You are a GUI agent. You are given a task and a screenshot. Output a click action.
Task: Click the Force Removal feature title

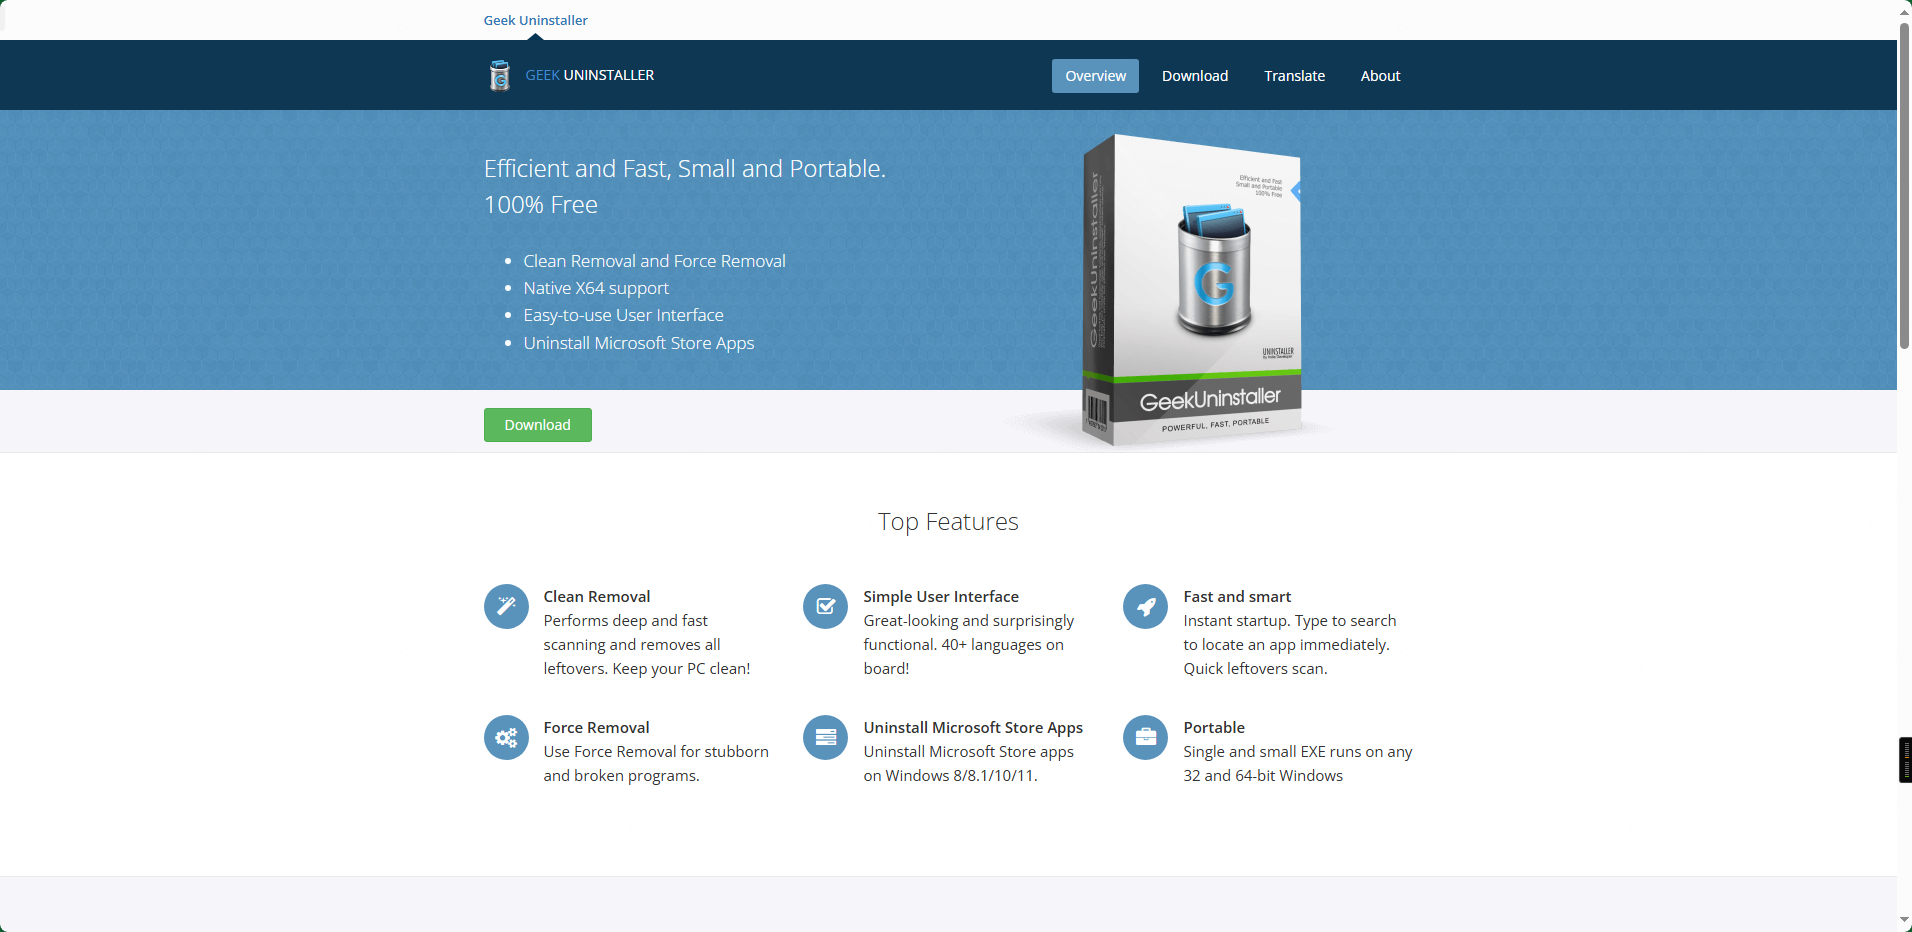pos(597,728)
